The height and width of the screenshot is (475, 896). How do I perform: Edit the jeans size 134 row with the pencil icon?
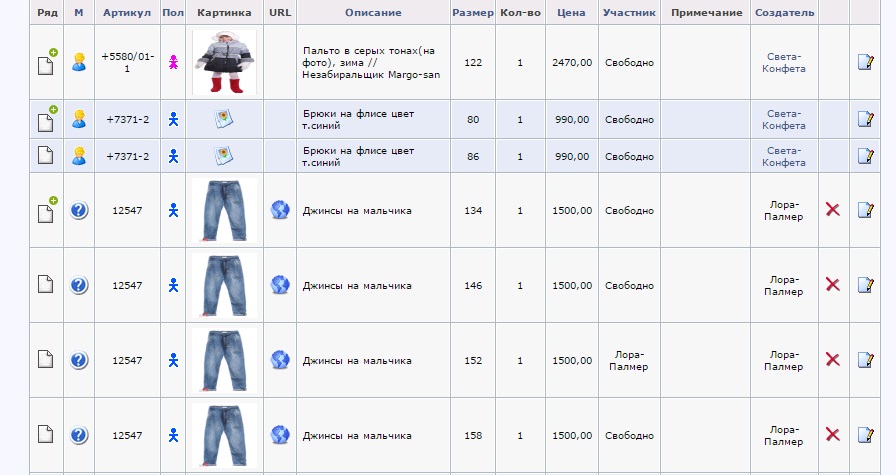[866, 210]
